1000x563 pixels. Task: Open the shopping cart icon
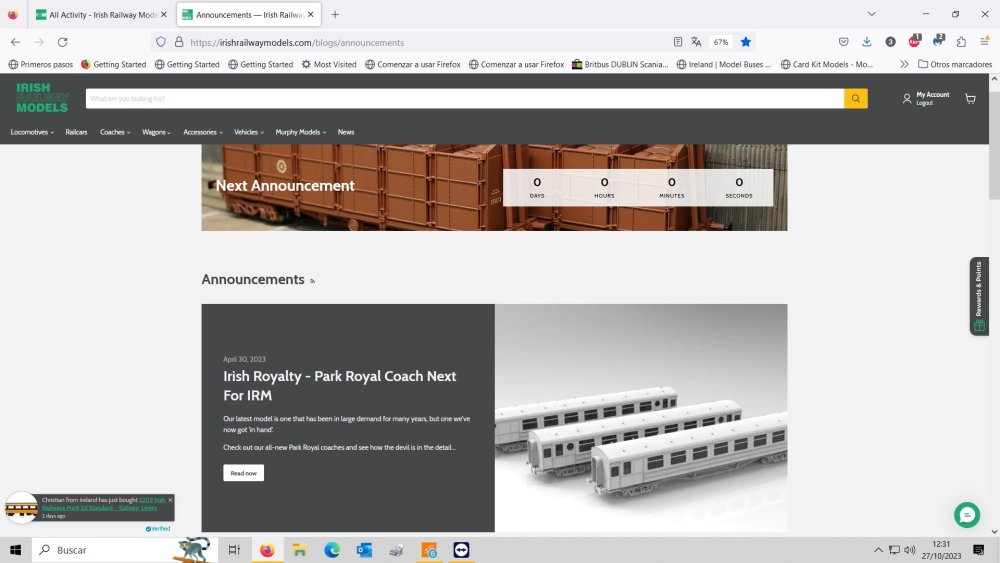pos(970,99)
